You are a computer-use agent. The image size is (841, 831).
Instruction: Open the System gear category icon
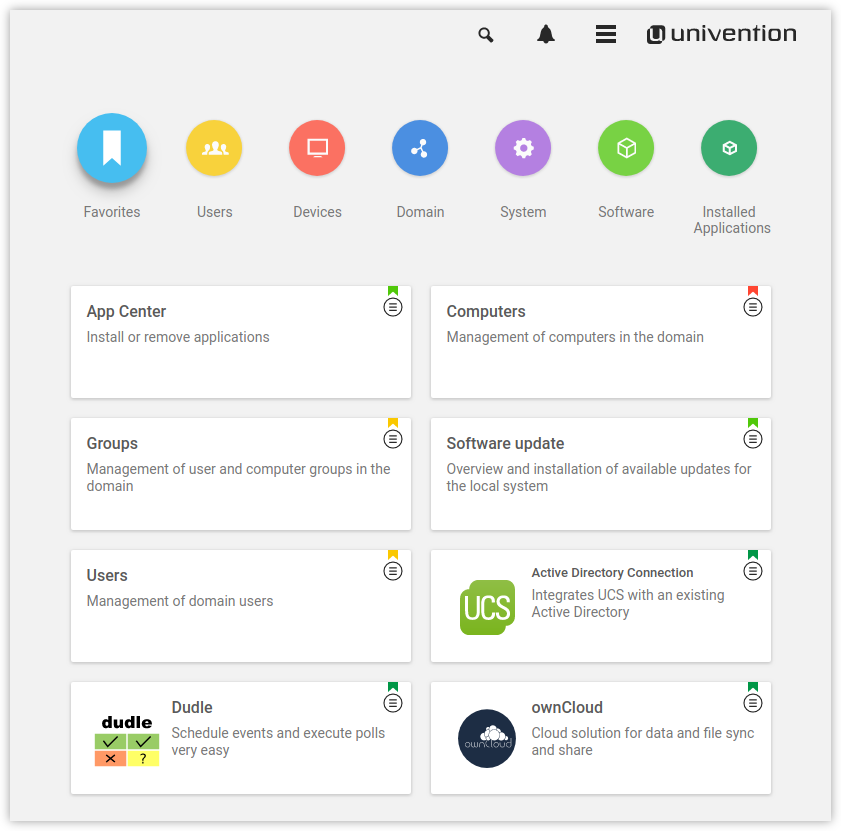point(523,147)
